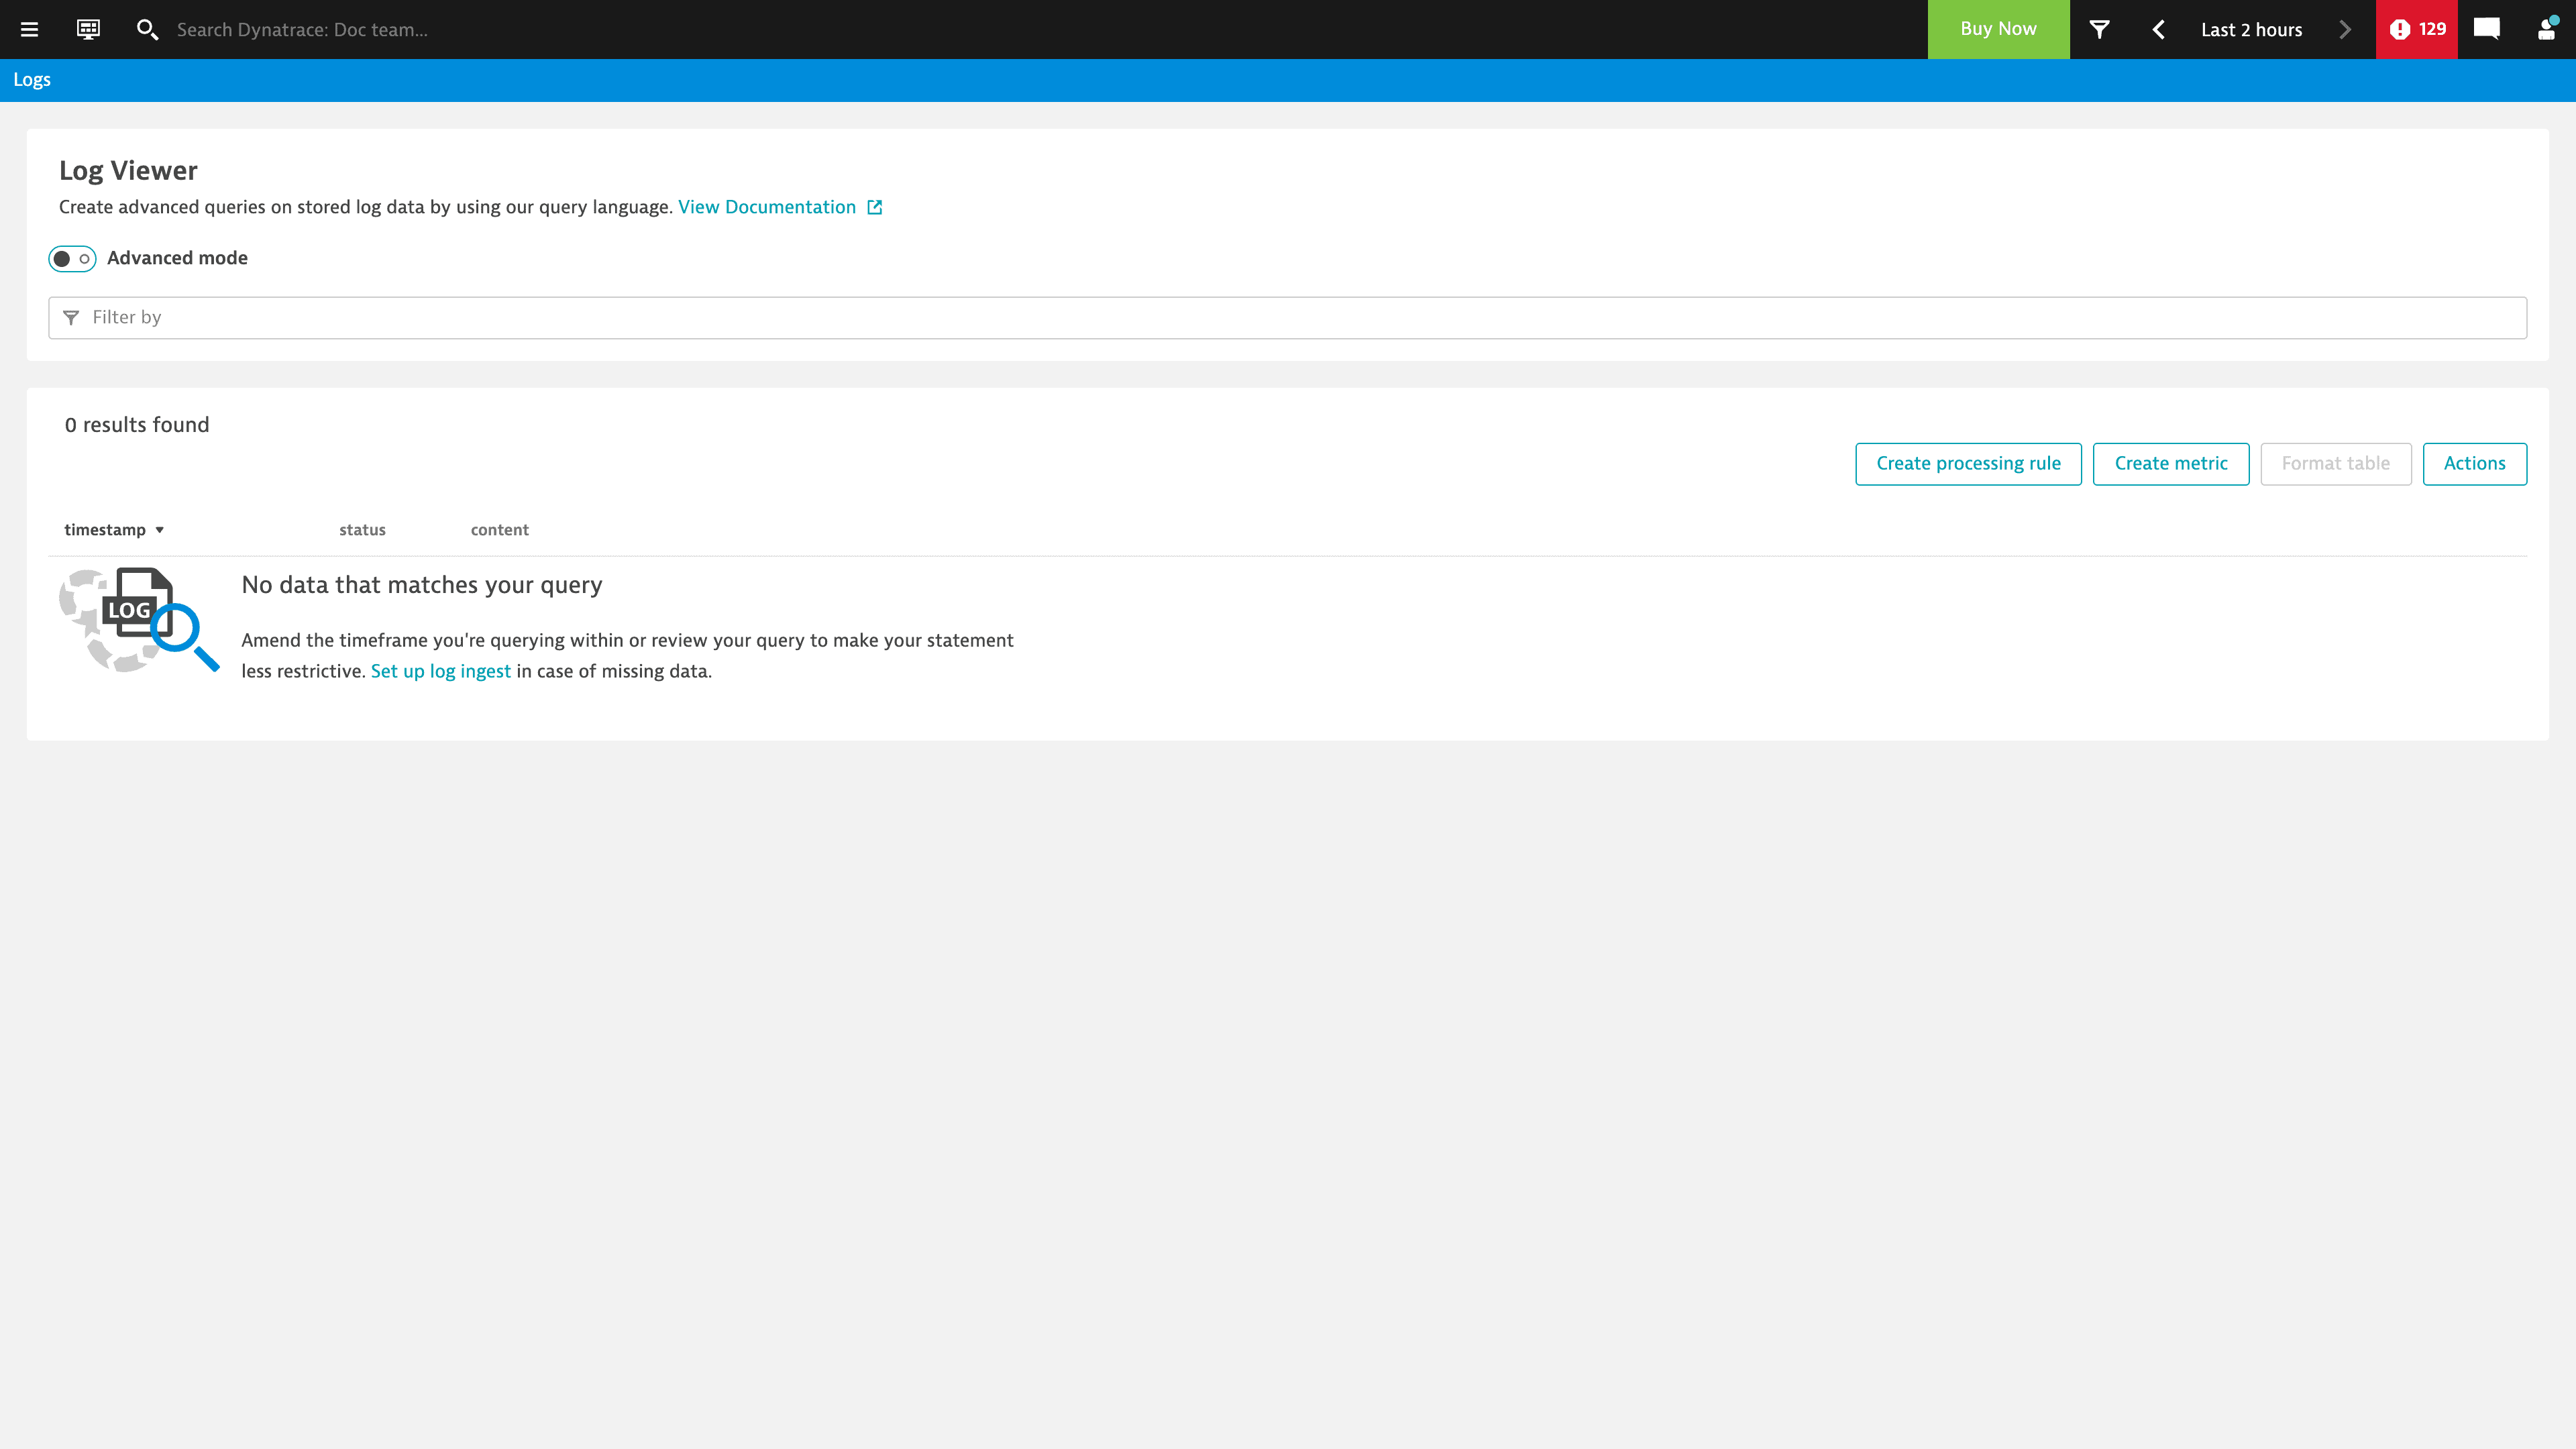This screenshot has height=1449, width=2576.
Task: Select the Logs breadcrumb tab
Action: point(31,79)
